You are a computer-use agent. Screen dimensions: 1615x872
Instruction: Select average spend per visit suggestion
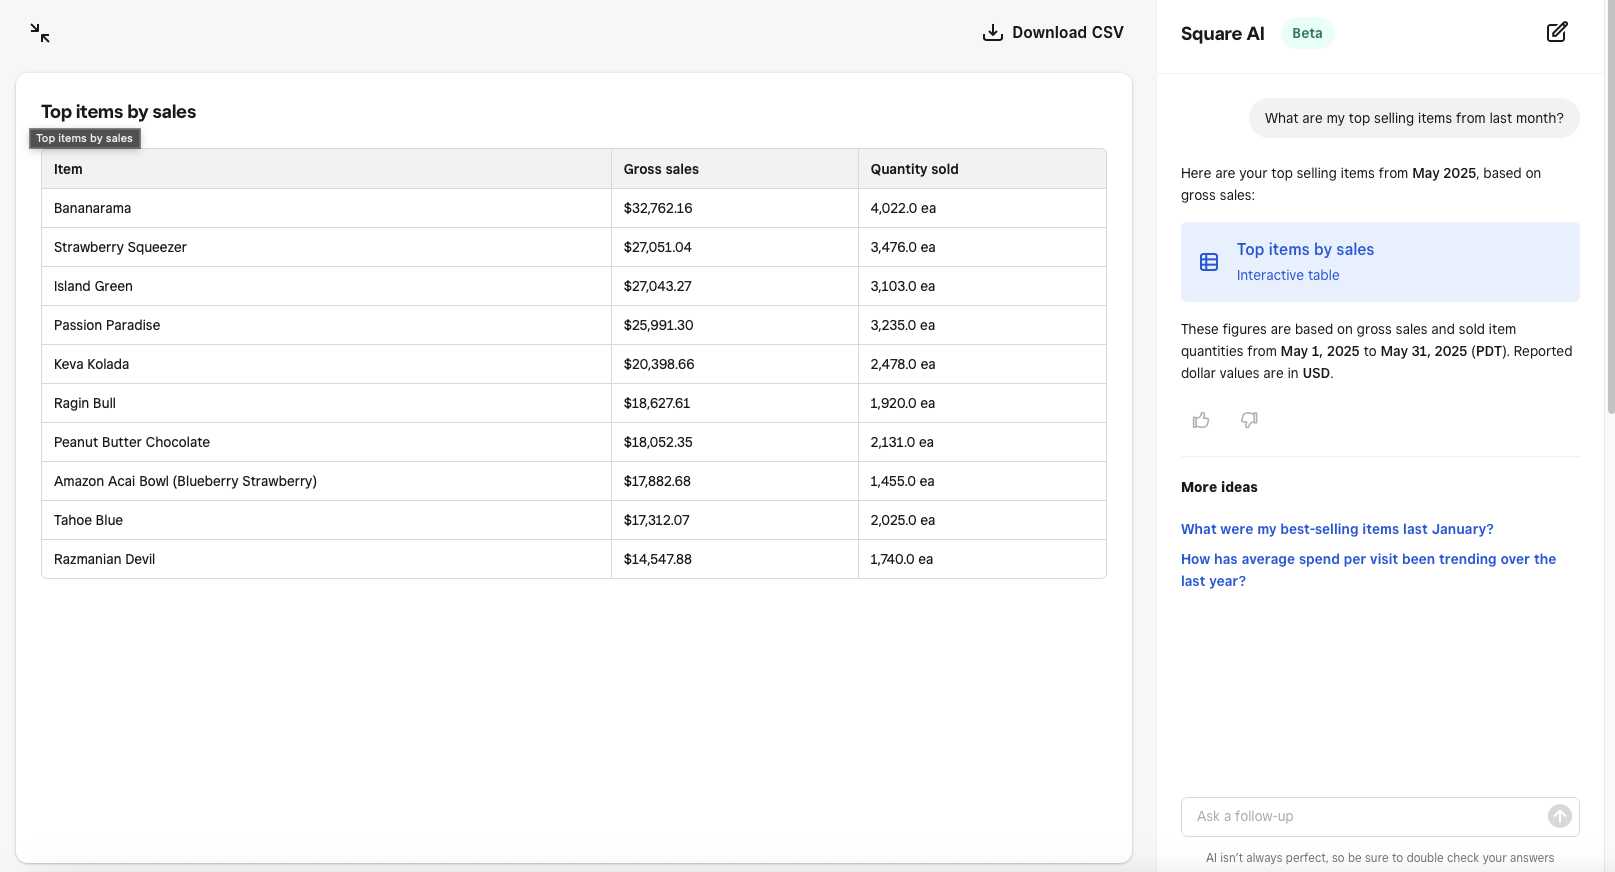click(1367, 569)
